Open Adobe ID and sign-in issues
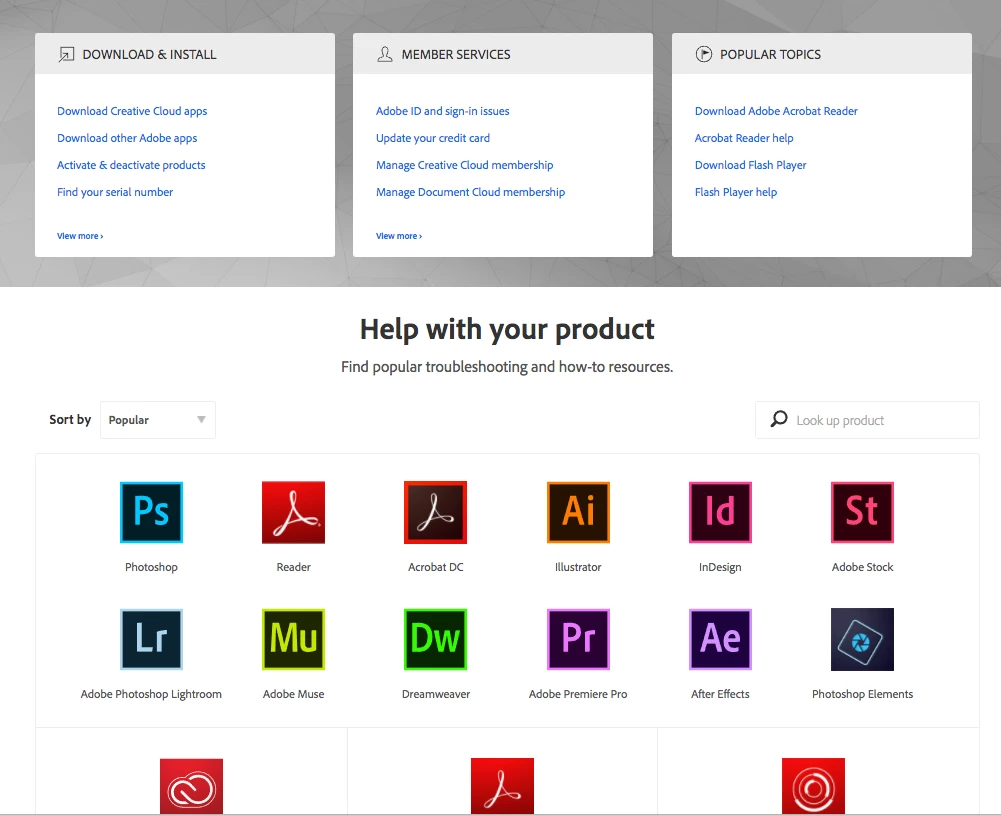Viewport: 1001px width, 816px height. (442, 111)
